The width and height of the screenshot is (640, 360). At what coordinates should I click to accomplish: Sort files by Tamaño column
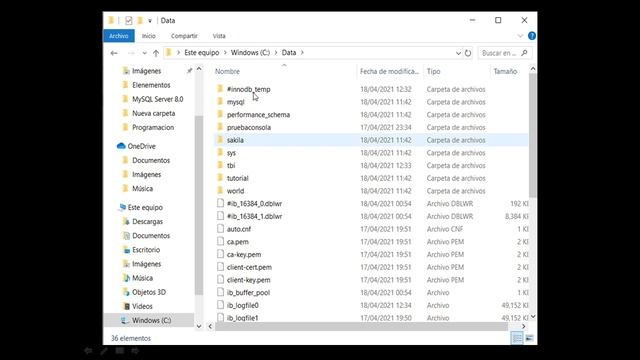point(505,71)
